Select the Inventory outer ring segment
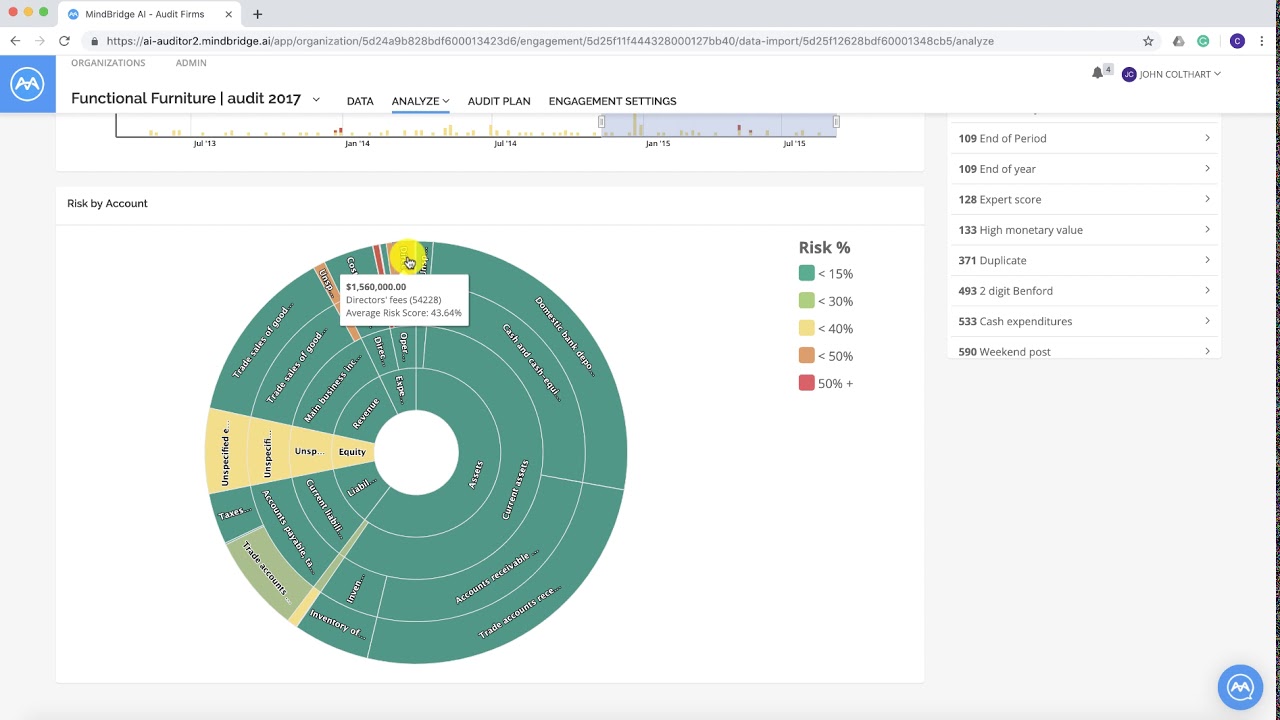The height and width of the screenshot is (720, 1280). (337, 624)
